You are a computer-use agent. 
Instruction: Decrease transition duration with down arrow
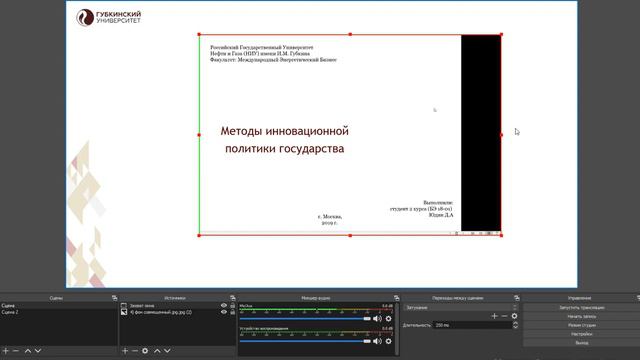click(x=516, y=327)
